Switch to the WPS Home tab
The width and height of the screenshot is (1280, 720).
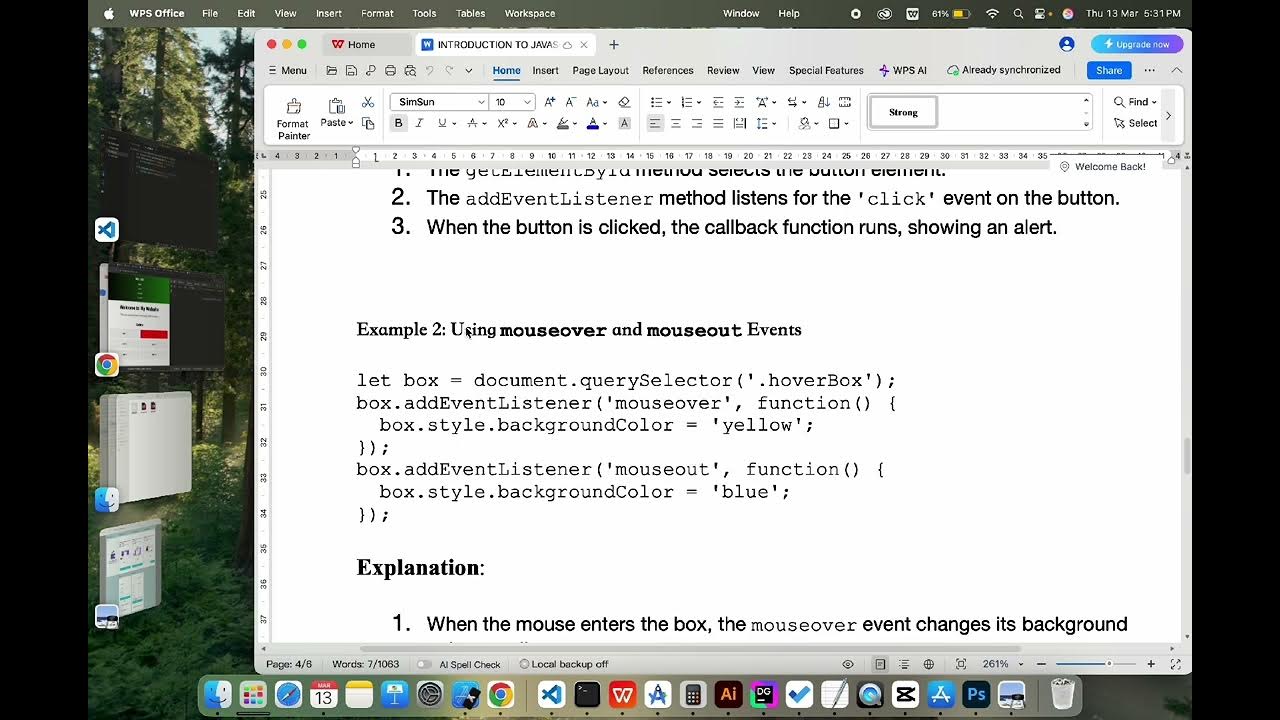tap(353, 44)
